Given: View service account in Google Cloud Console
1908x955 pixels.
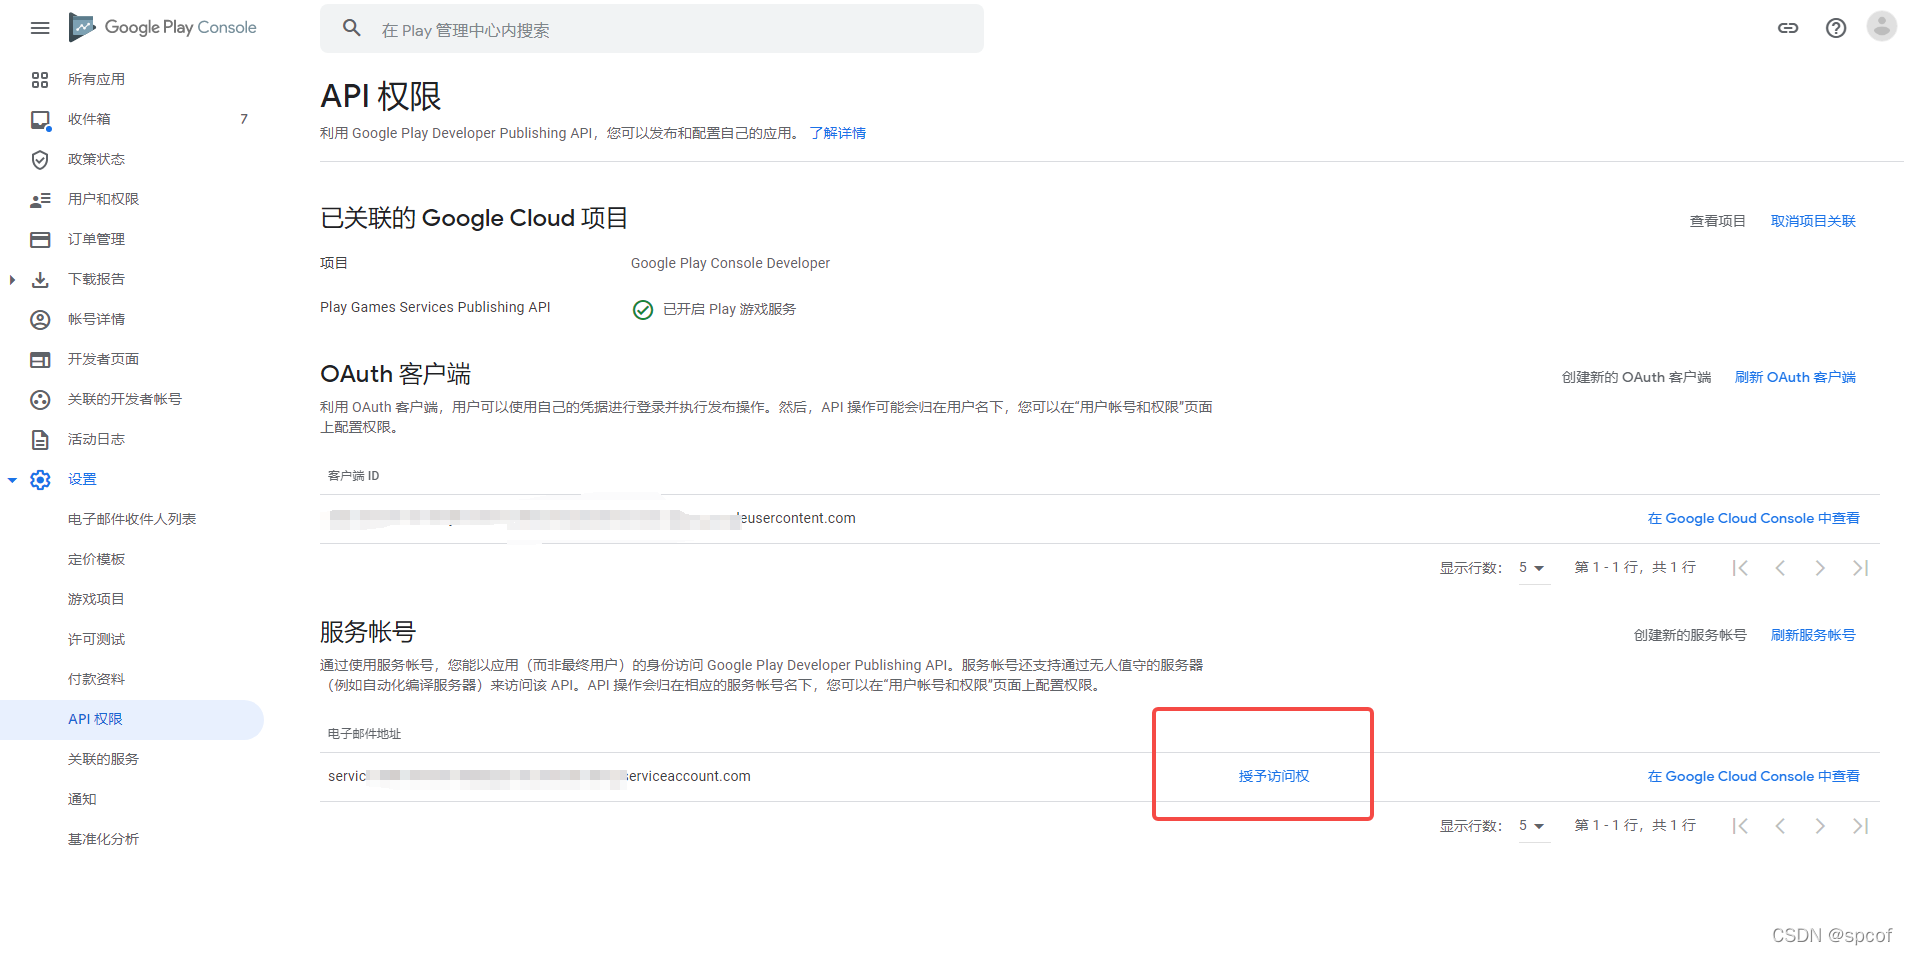Looking at the screenshot, I should (1753, 776).
